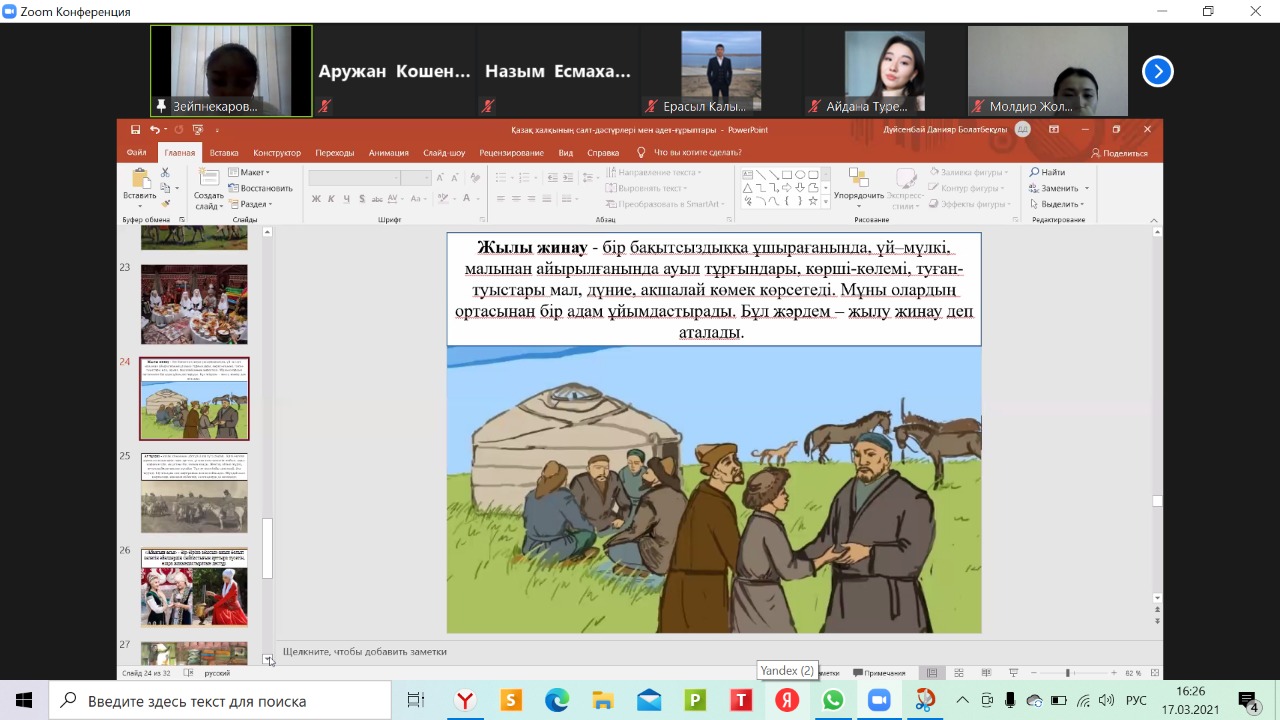Select the star shape in shapes gallery
Screen dimensions: 1280x720
tap(812, 201)
